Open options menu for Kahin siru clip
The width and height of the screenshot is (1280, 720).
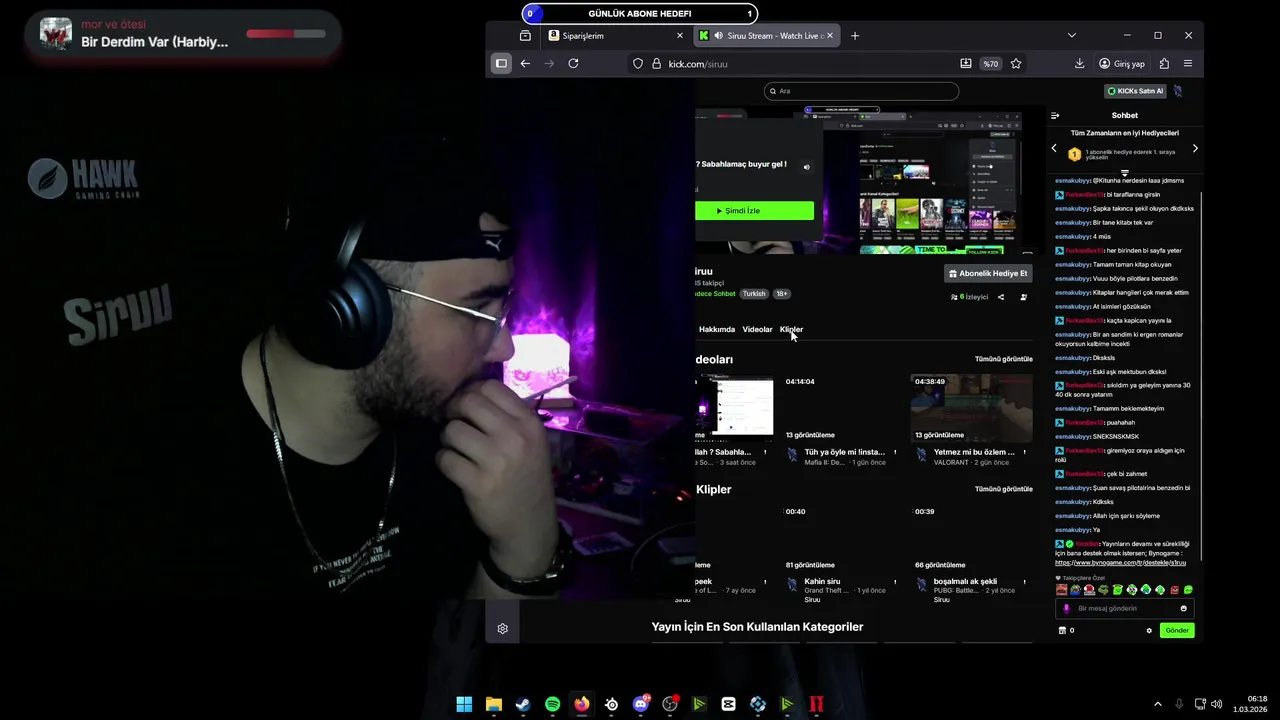[895, 582]
